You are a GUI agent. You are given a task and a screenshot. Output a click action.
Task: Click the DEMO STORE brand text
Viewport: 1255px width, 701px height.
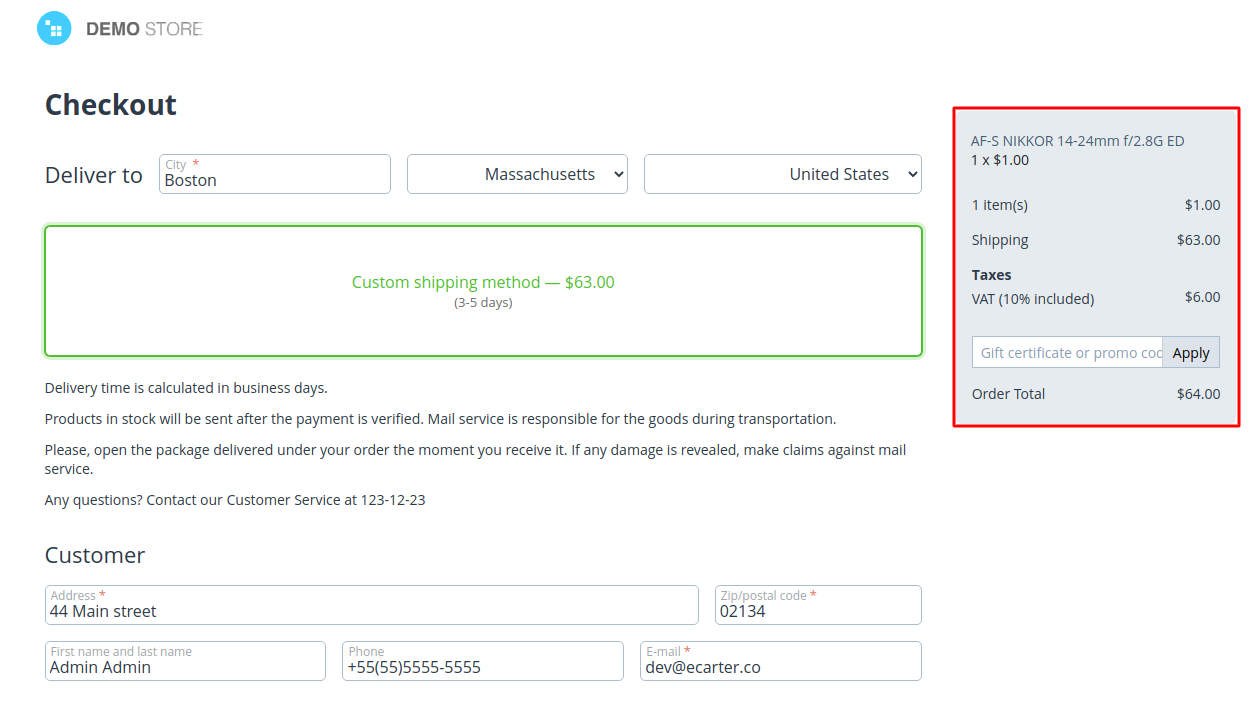[x=144, y=29]
